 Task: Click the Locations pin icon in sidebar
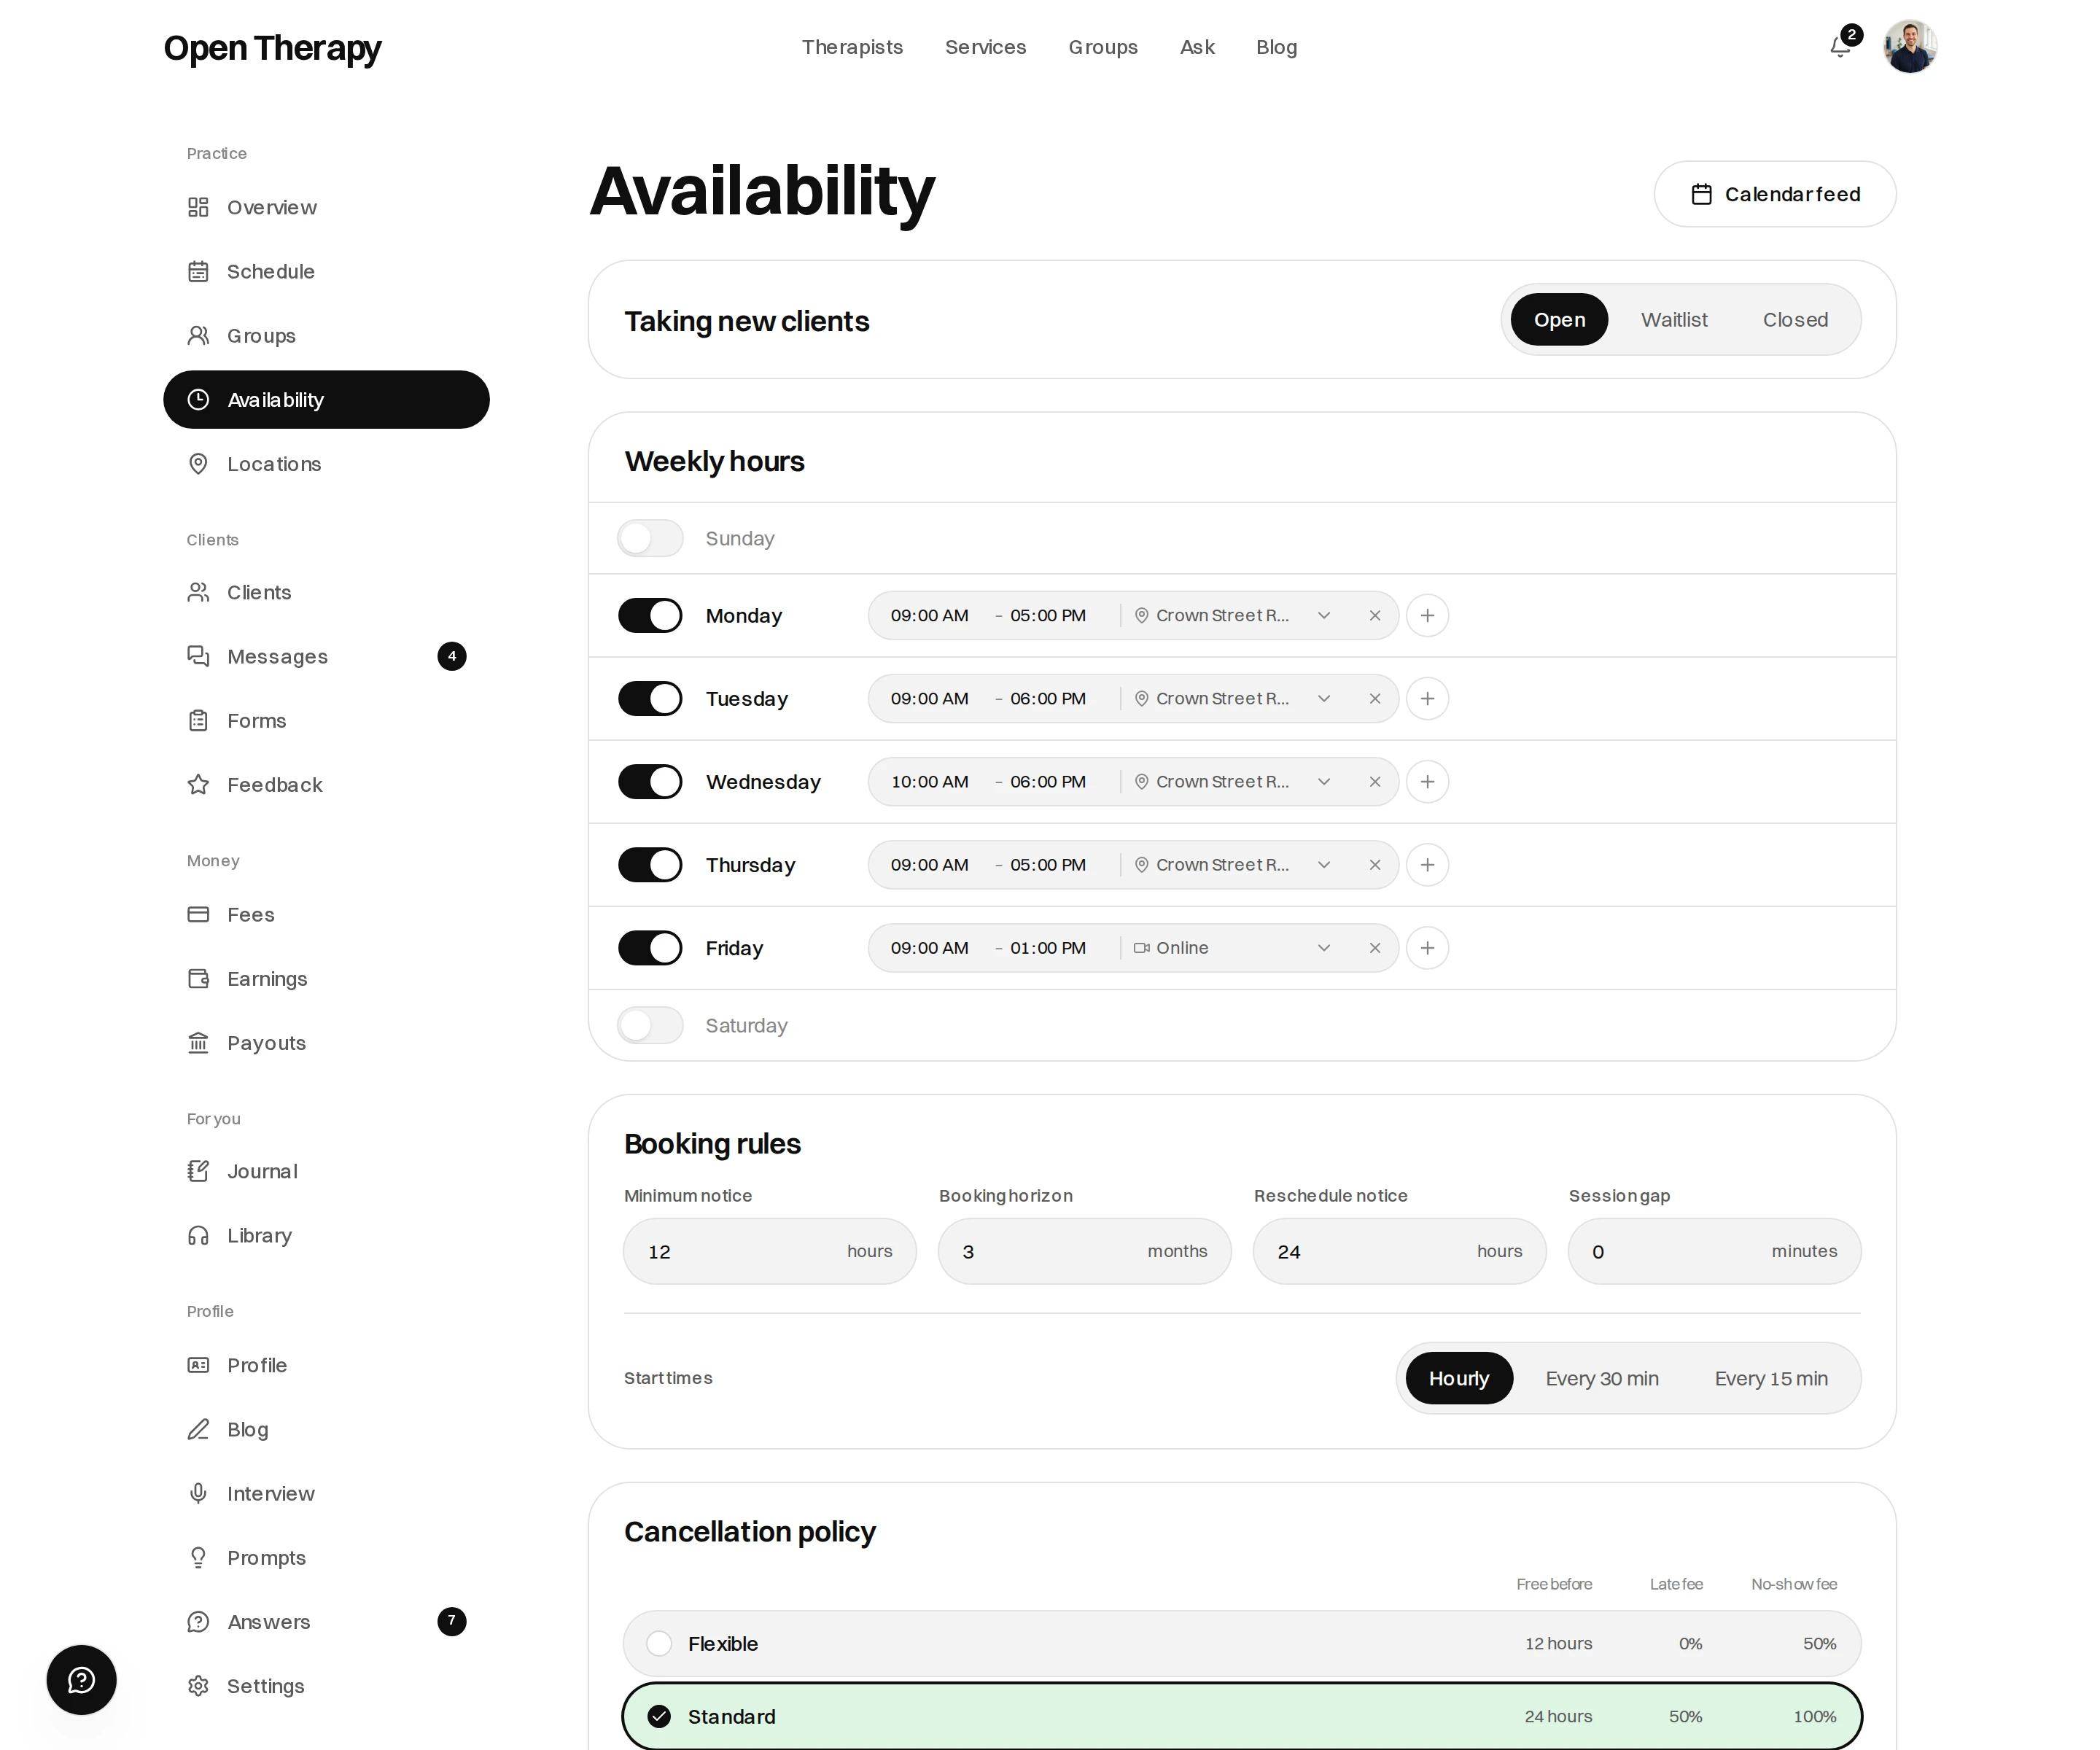[198, 464]
